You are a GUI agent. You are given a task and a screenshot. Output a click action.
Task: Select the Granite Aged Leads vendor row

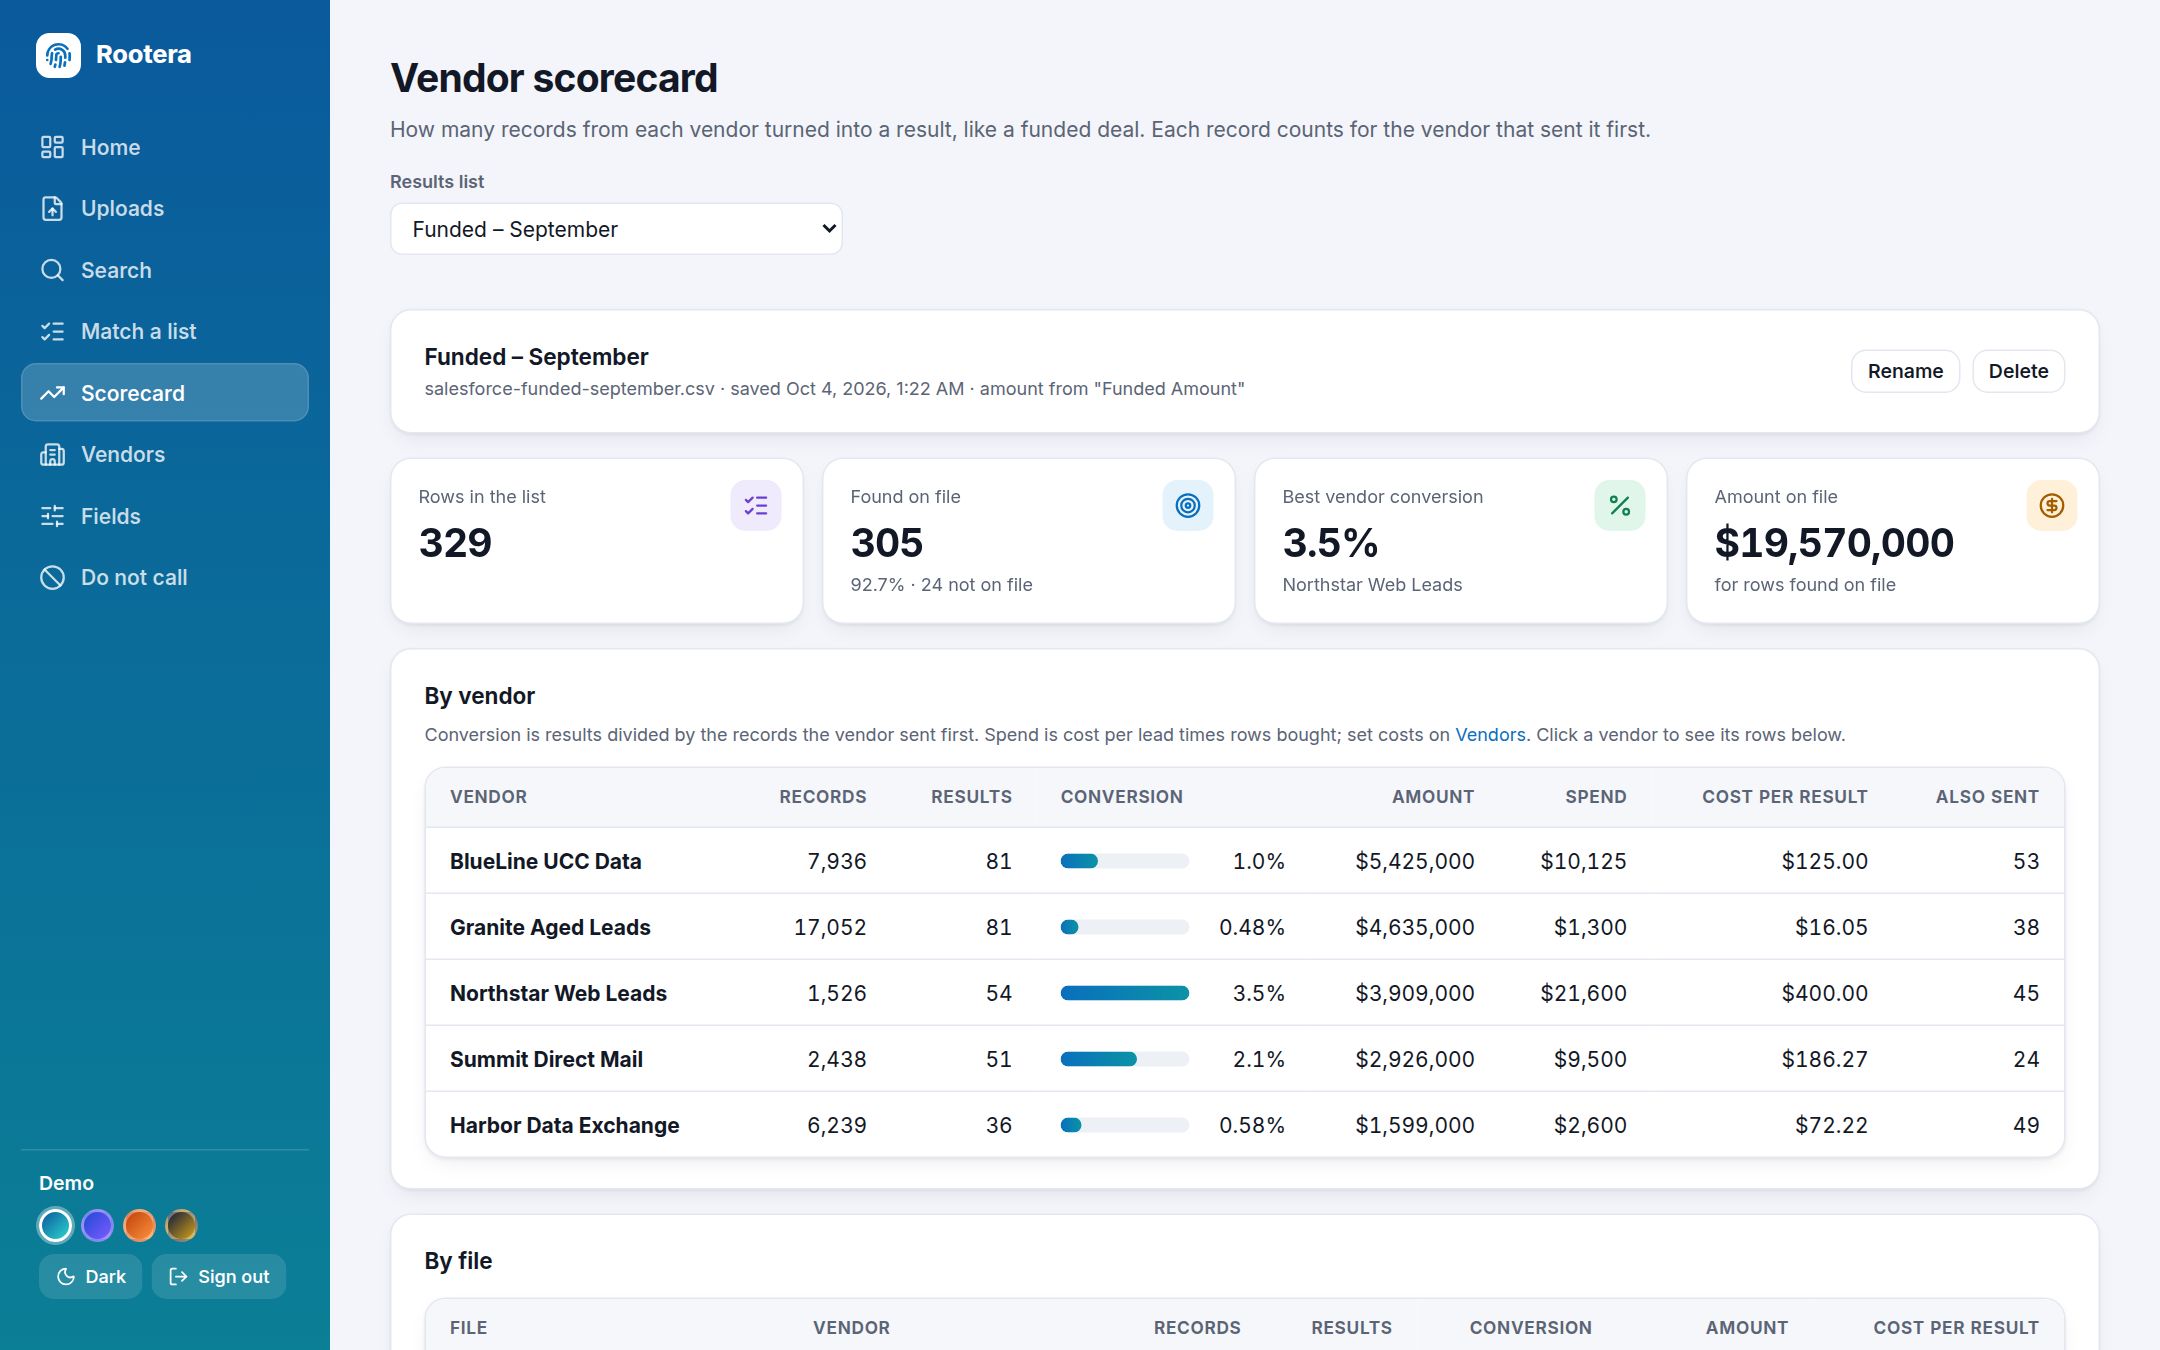click(x=1244, y=927)
